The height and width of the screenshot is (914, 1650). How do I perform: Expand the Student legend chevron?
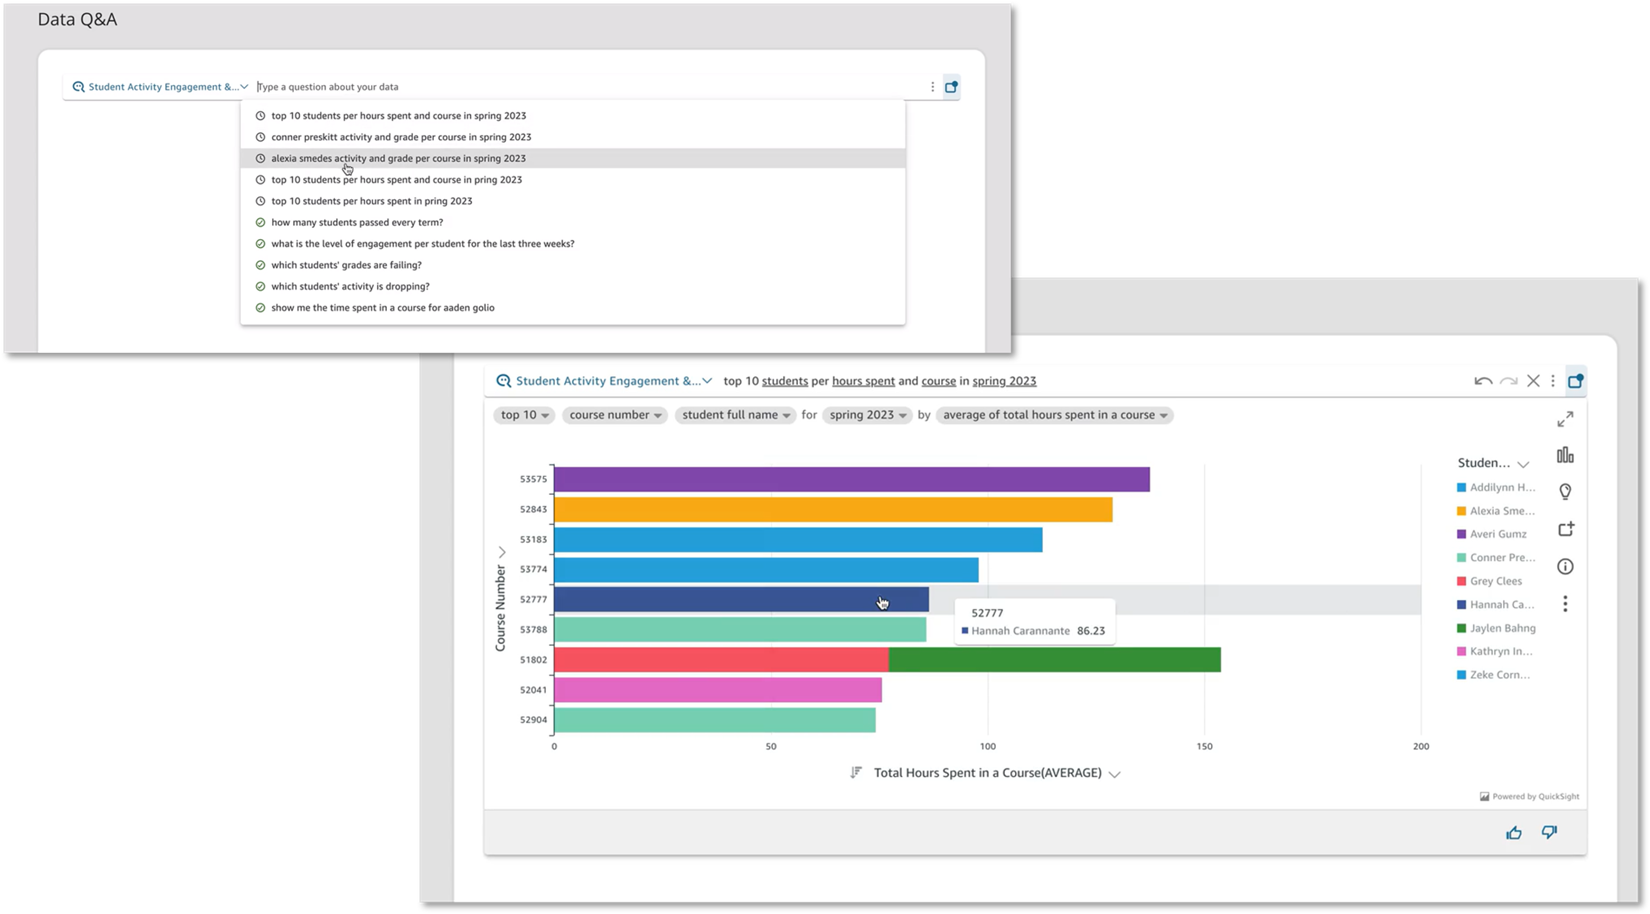[1523, 464]
